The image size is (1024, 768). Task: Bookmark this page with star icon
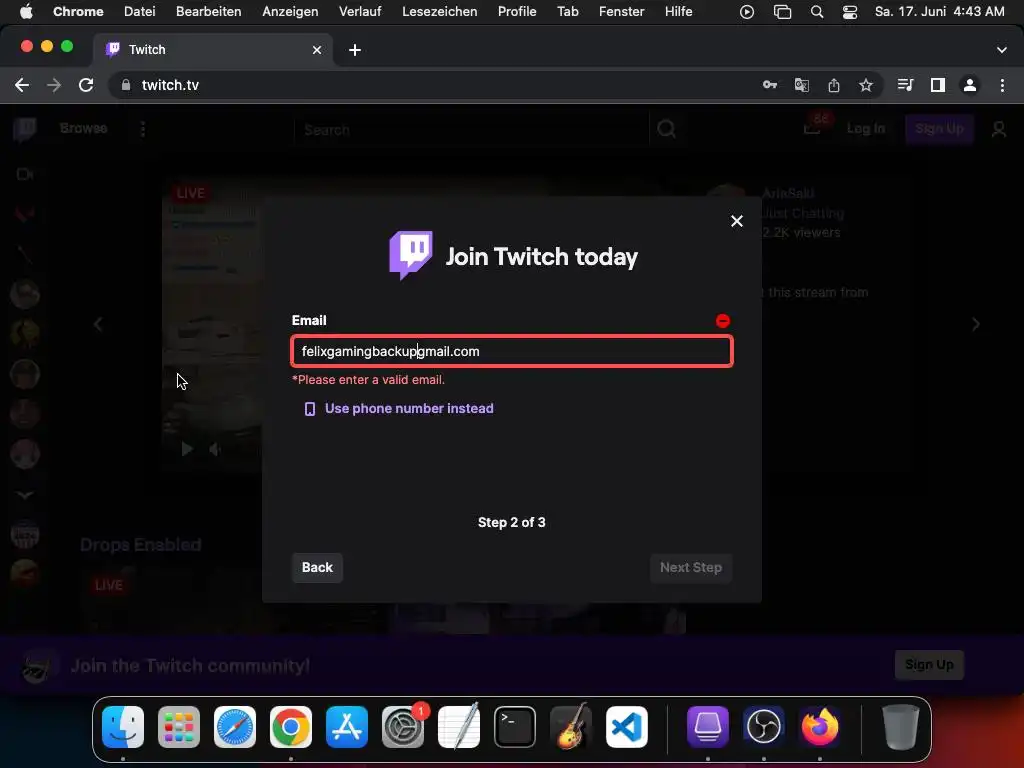tap(866, 85)
